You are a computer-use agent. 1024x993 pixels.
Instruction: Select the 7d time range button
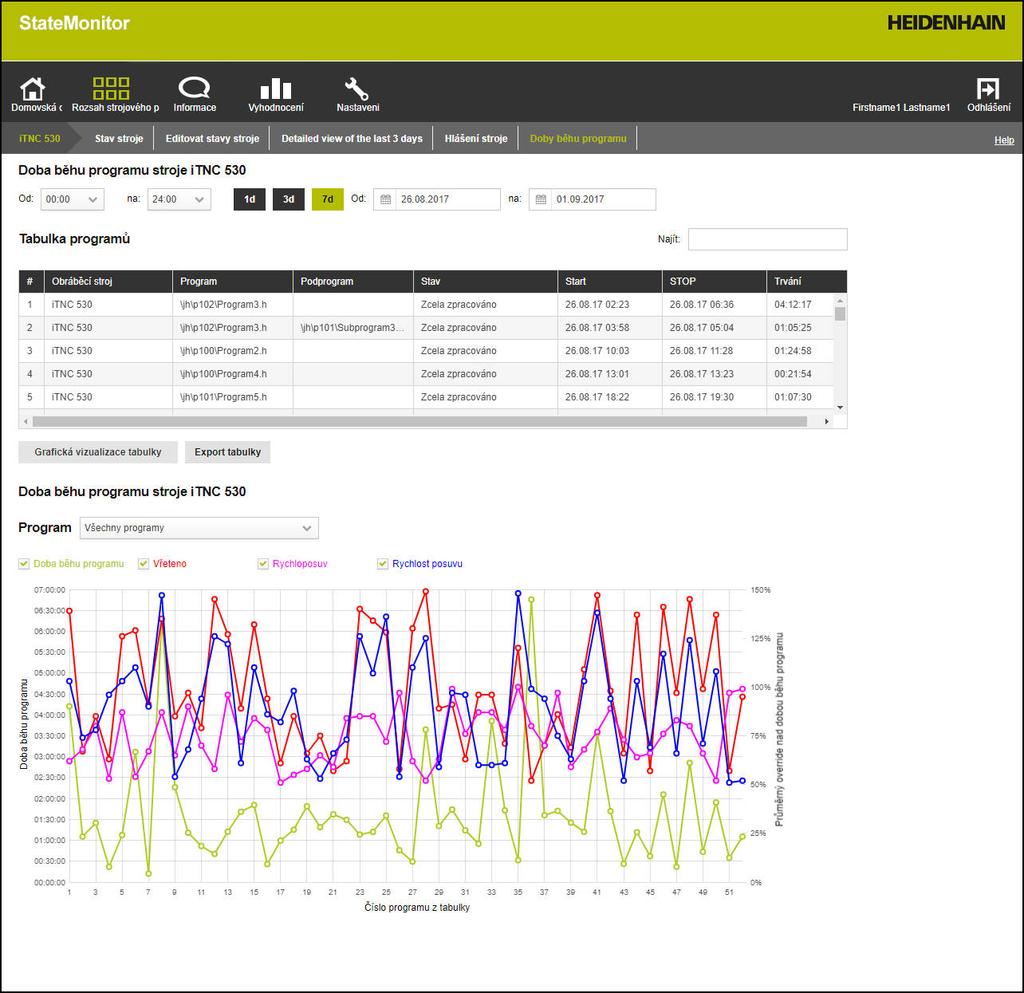328,199
